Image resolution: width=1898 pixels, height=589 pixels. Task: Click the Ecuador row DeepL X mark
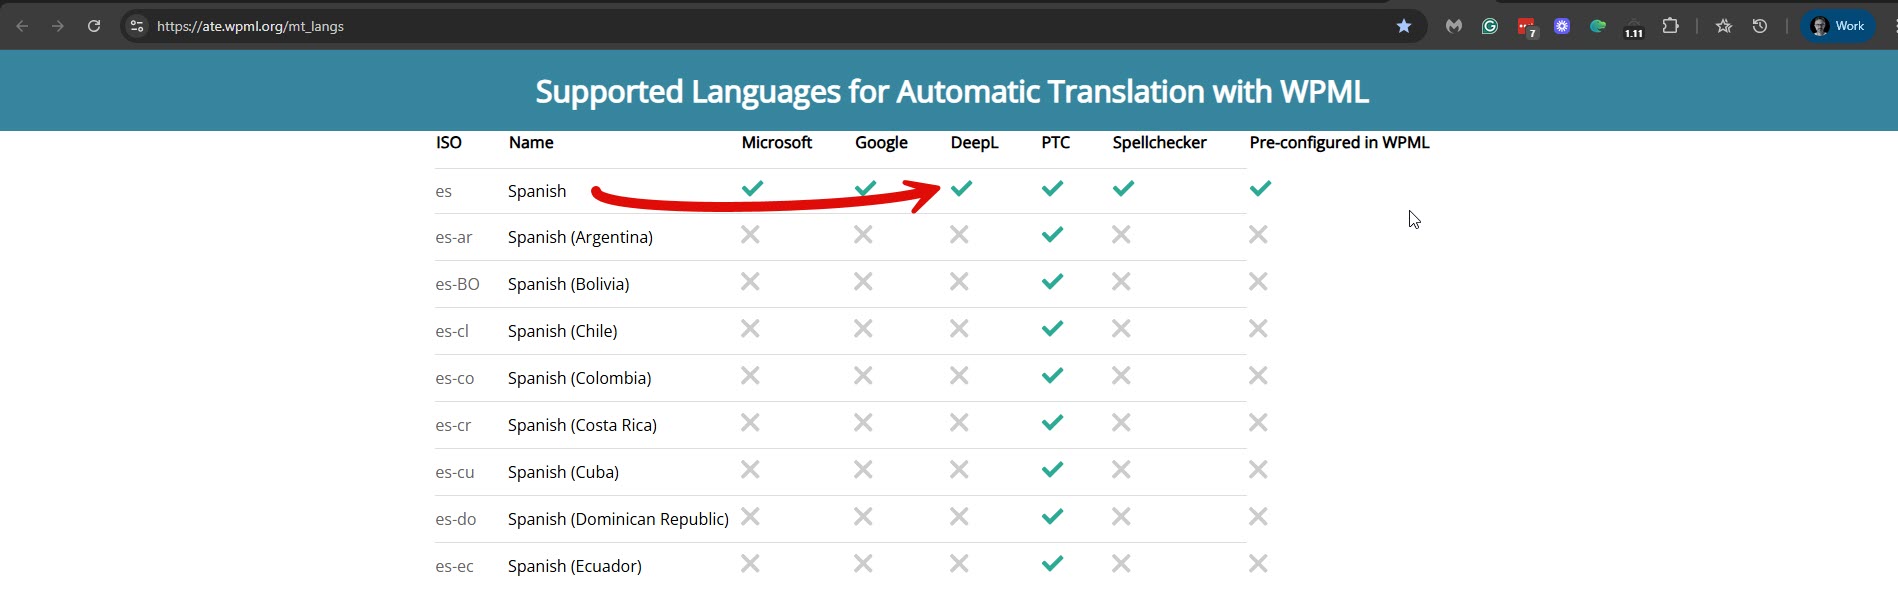[x=959, y=564]
